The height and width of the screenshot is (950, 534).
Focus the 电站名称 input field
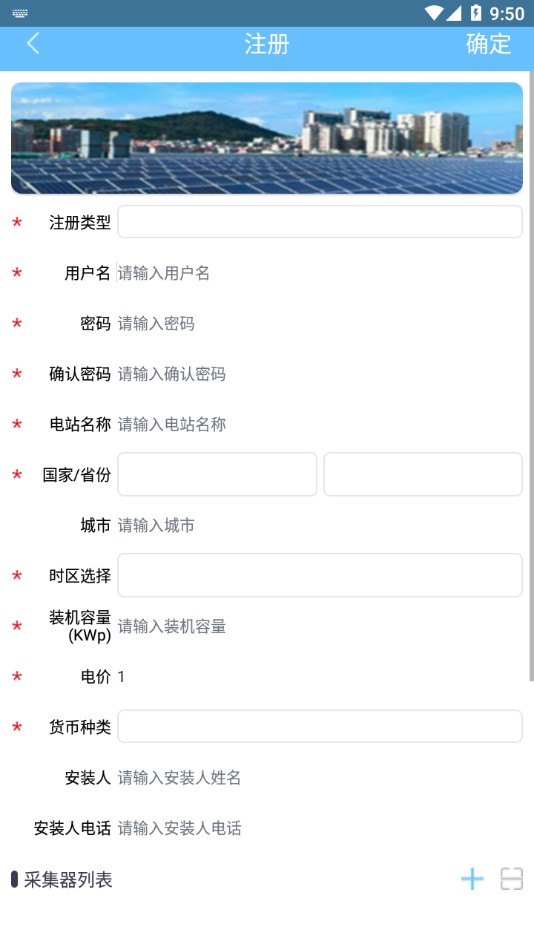click(x=319, y=424)
